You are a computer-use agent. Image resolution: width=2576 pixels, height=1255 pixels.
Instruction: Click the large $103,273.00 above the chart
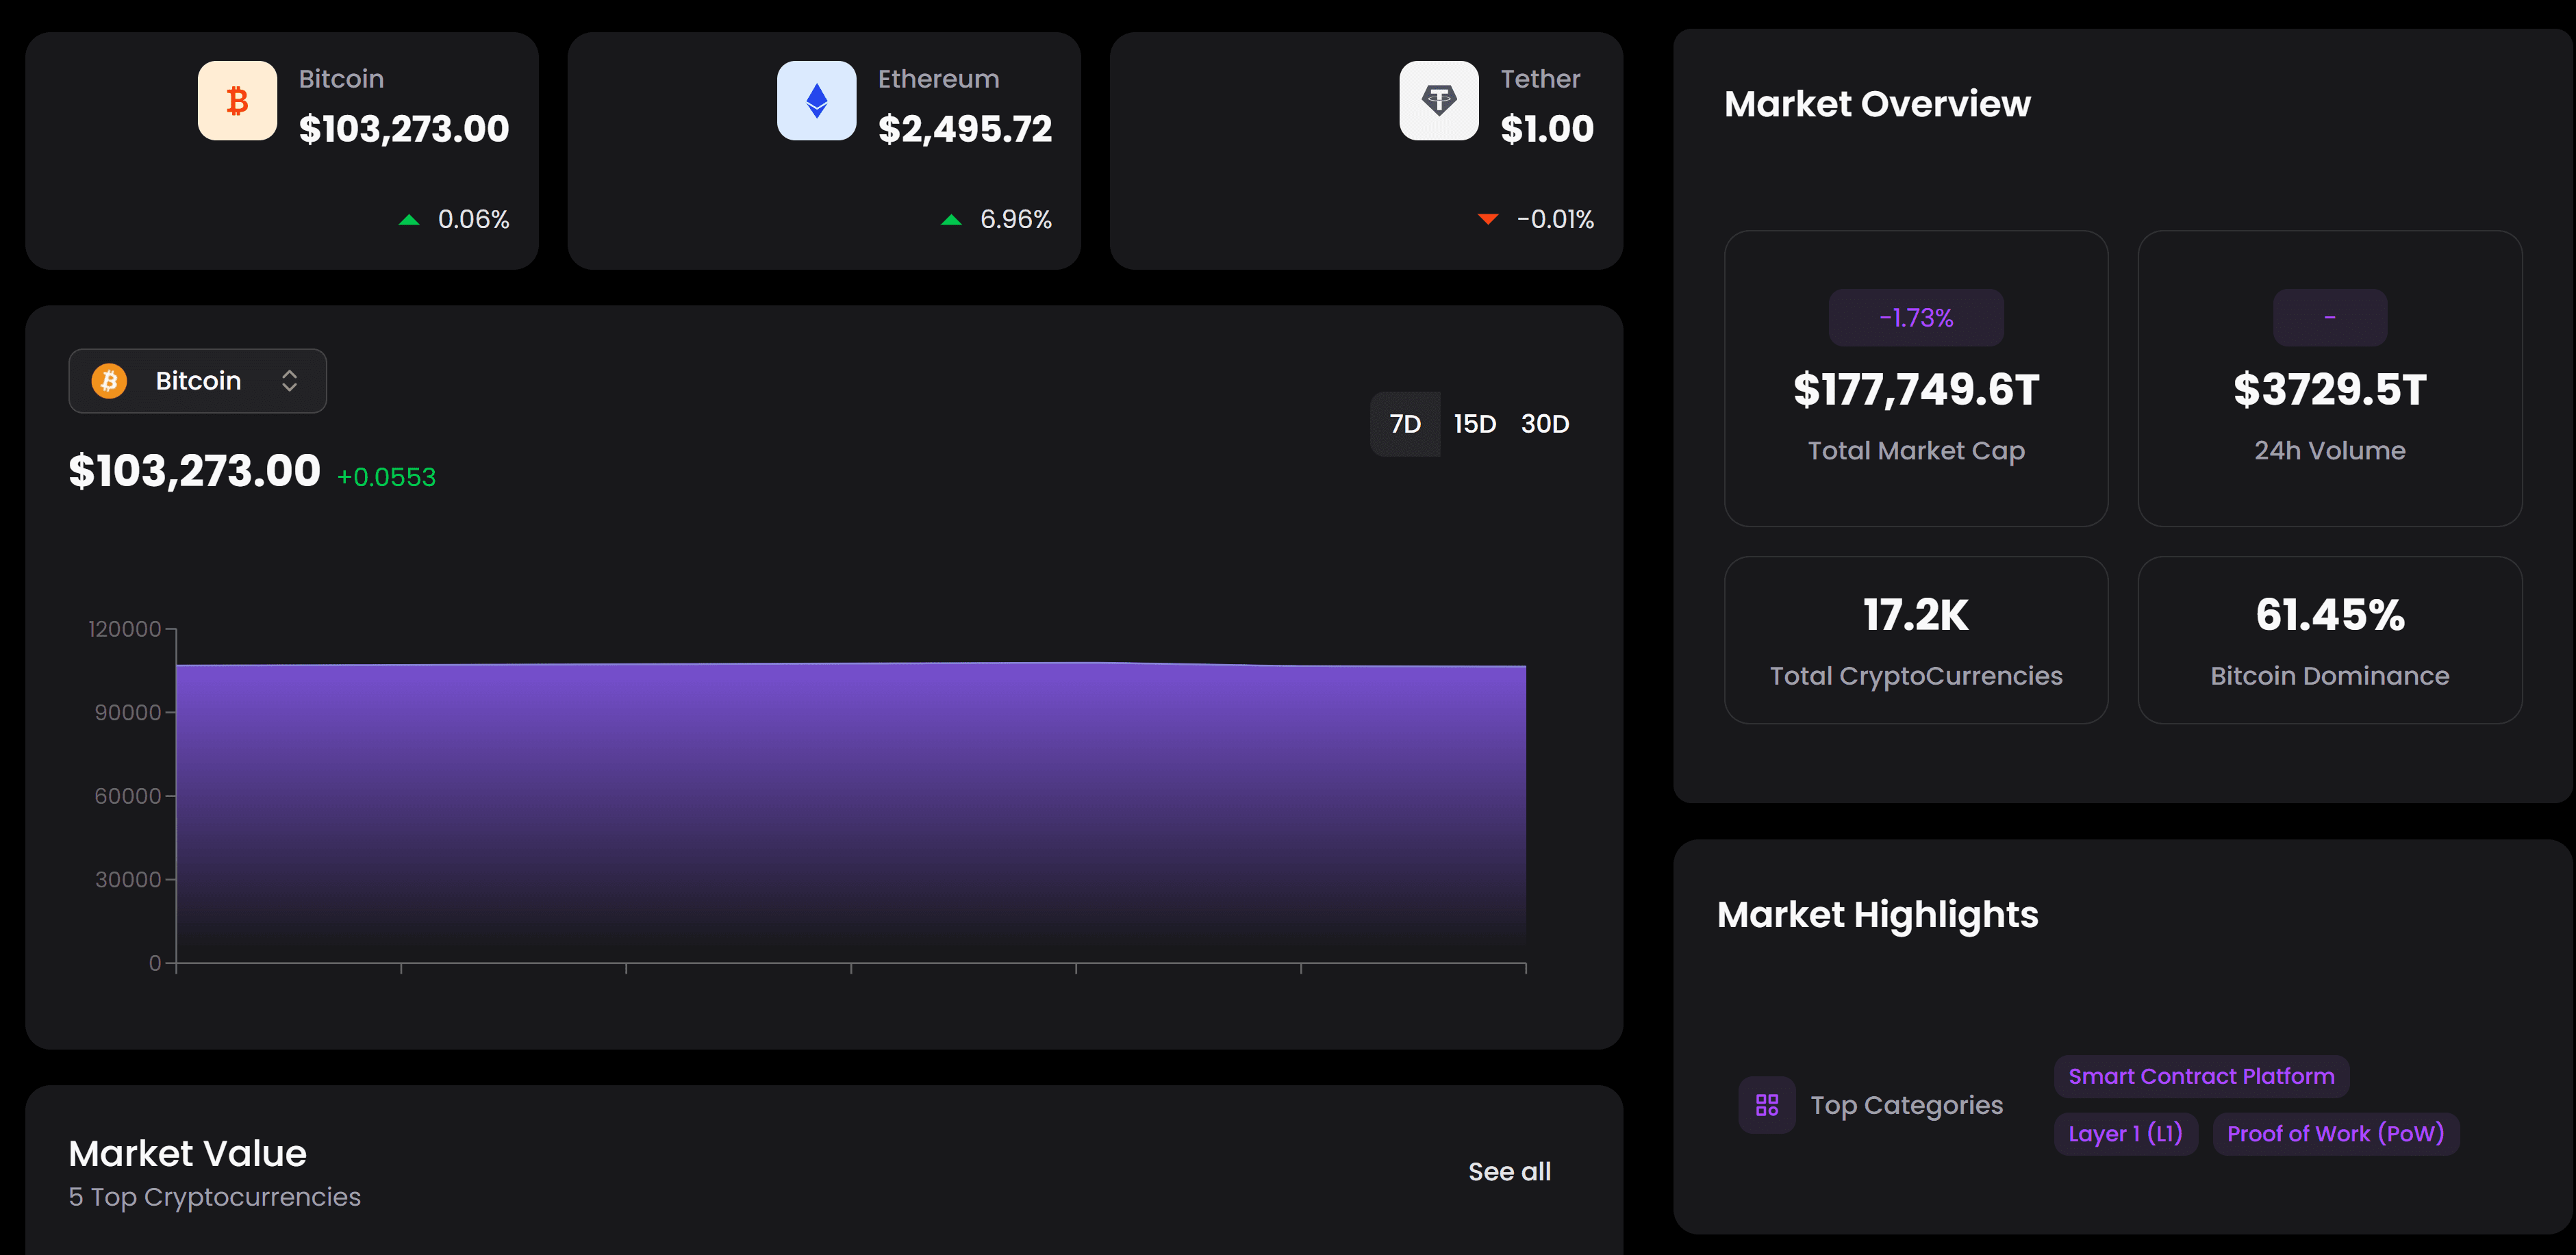[194, 471]
